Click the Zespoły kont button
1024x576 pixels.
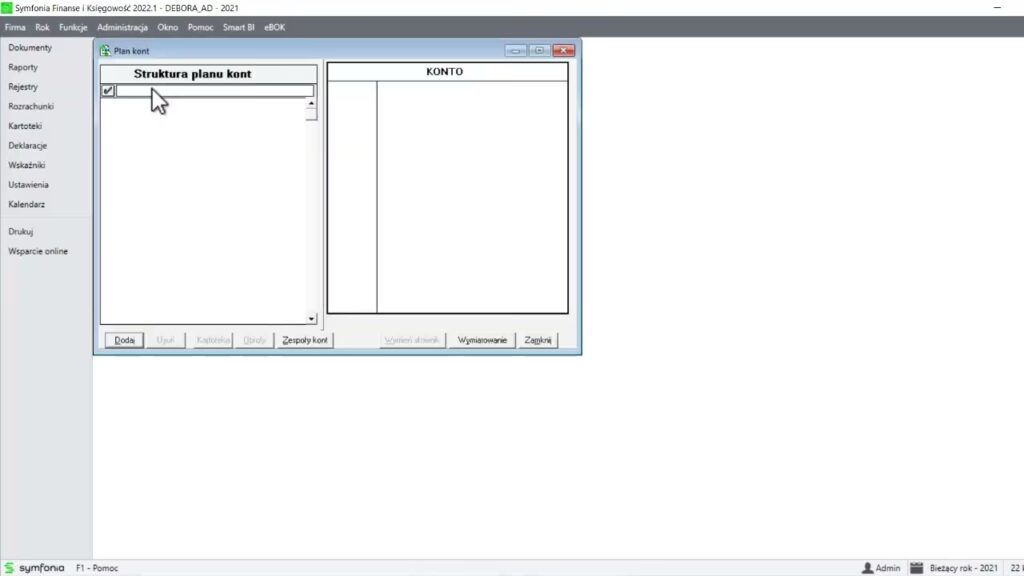(305, 340)
